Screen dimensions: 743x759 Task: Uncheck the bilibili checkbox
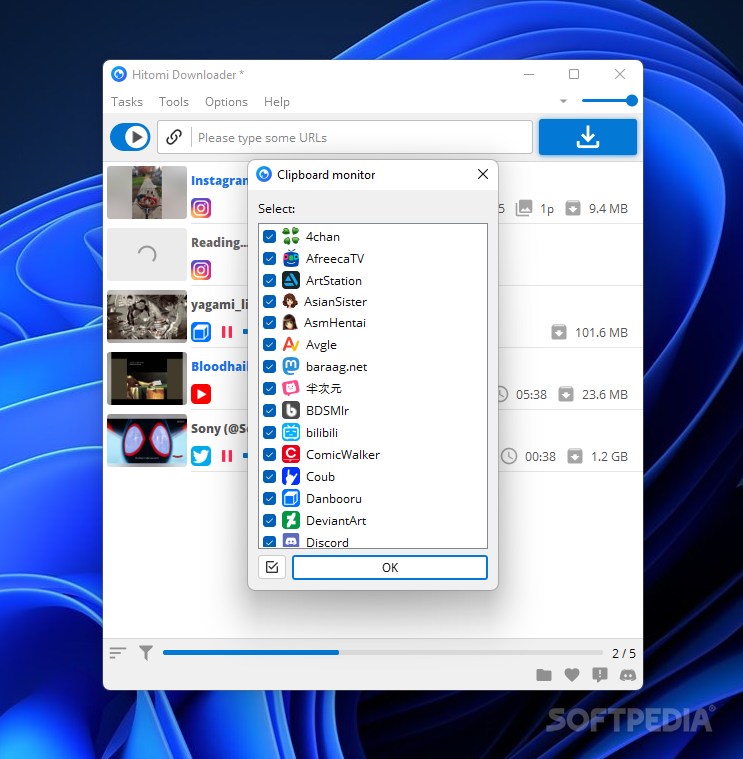[x=270, y=432]
